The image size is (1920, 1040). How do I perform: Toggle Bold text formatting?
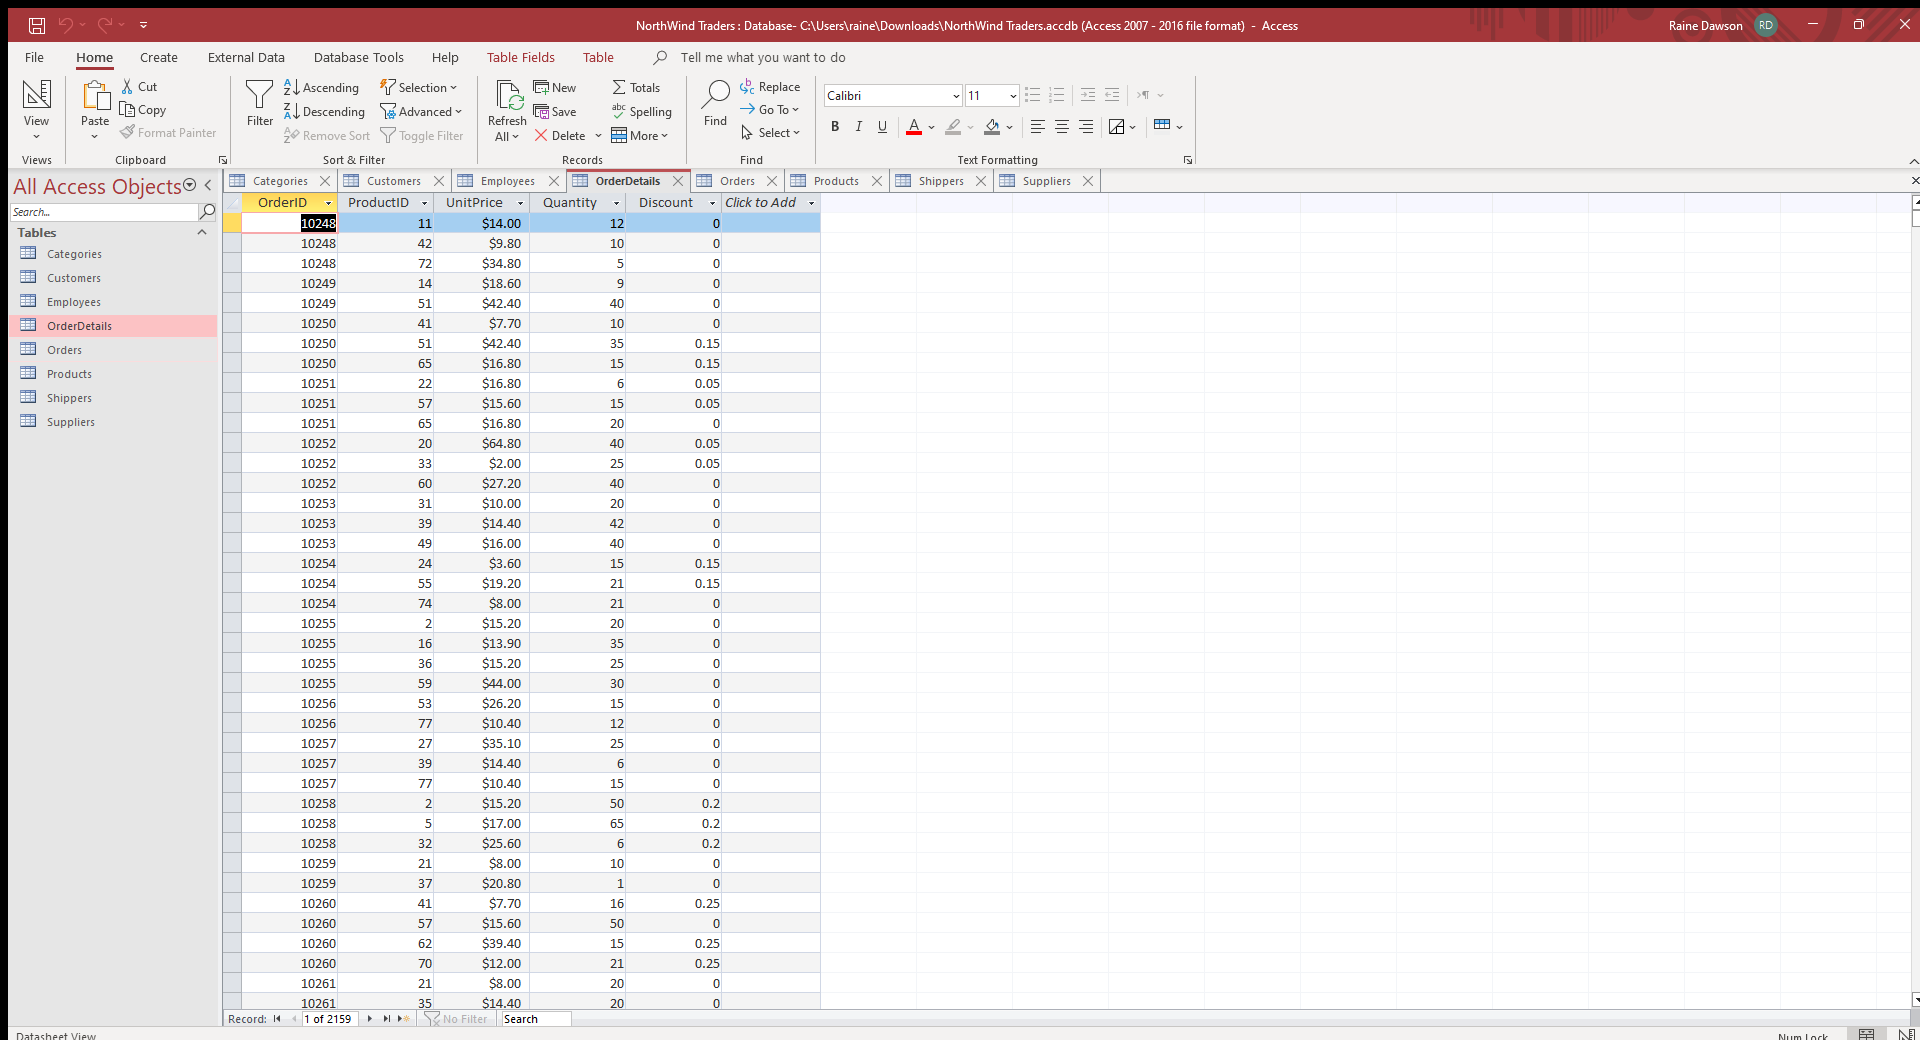click(835, 127)
